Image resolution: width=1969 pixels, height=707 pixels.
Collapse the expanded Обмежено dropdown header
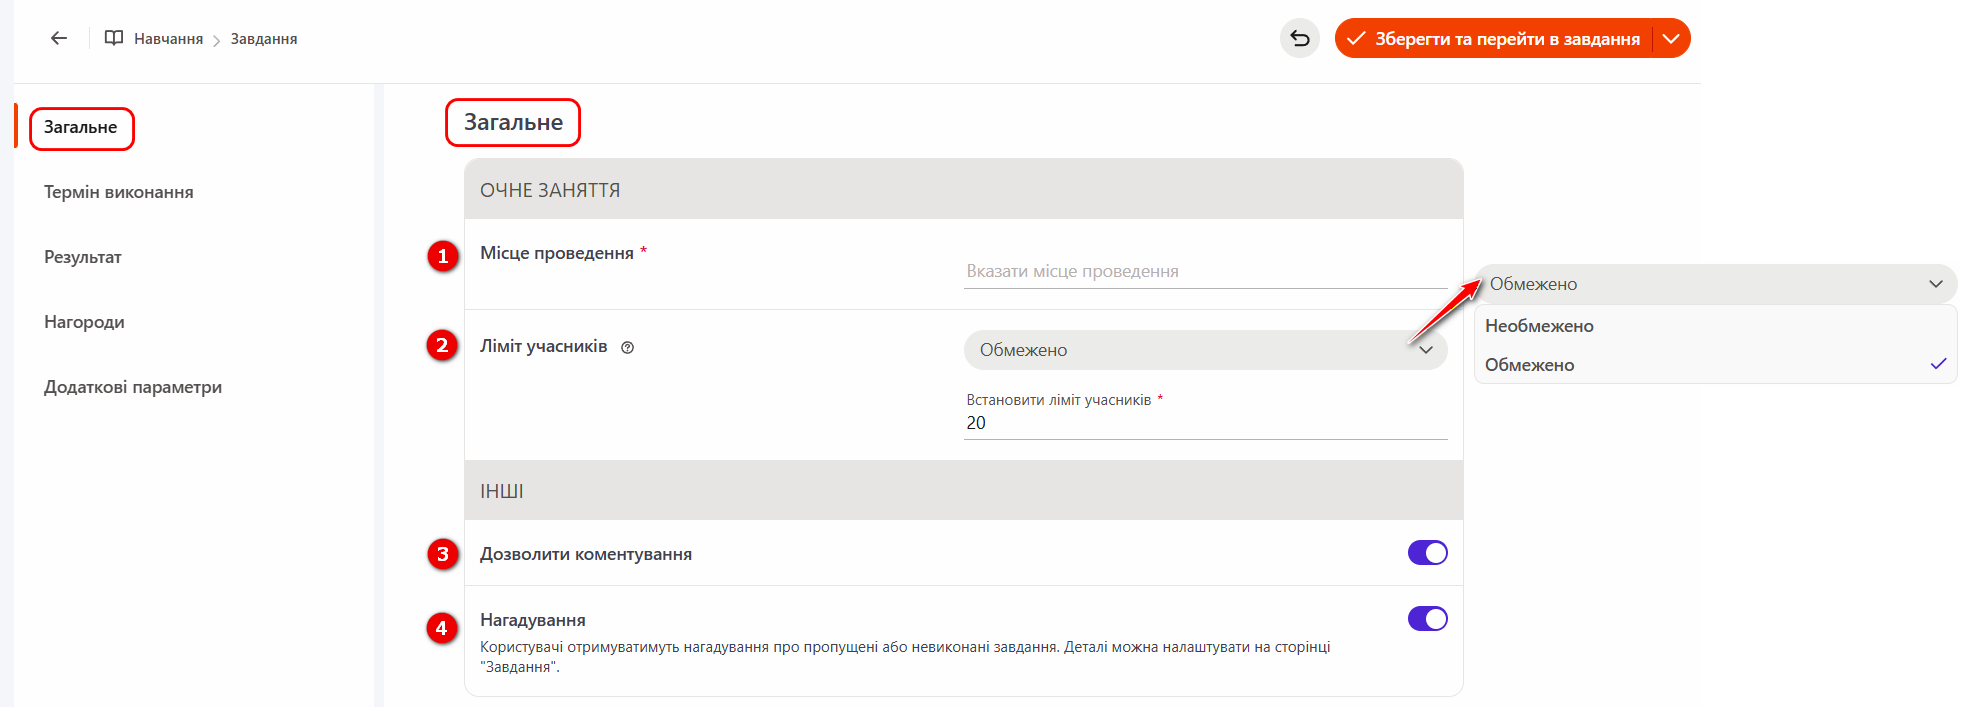coord(1714,284)
